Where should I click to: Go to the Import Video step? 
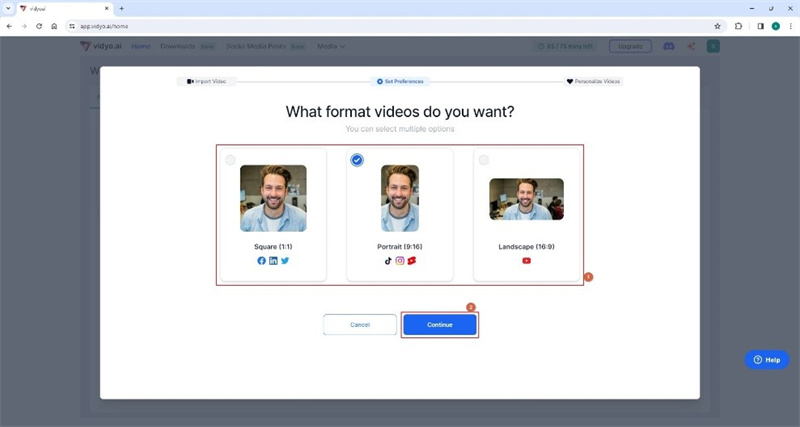[207, 82]
